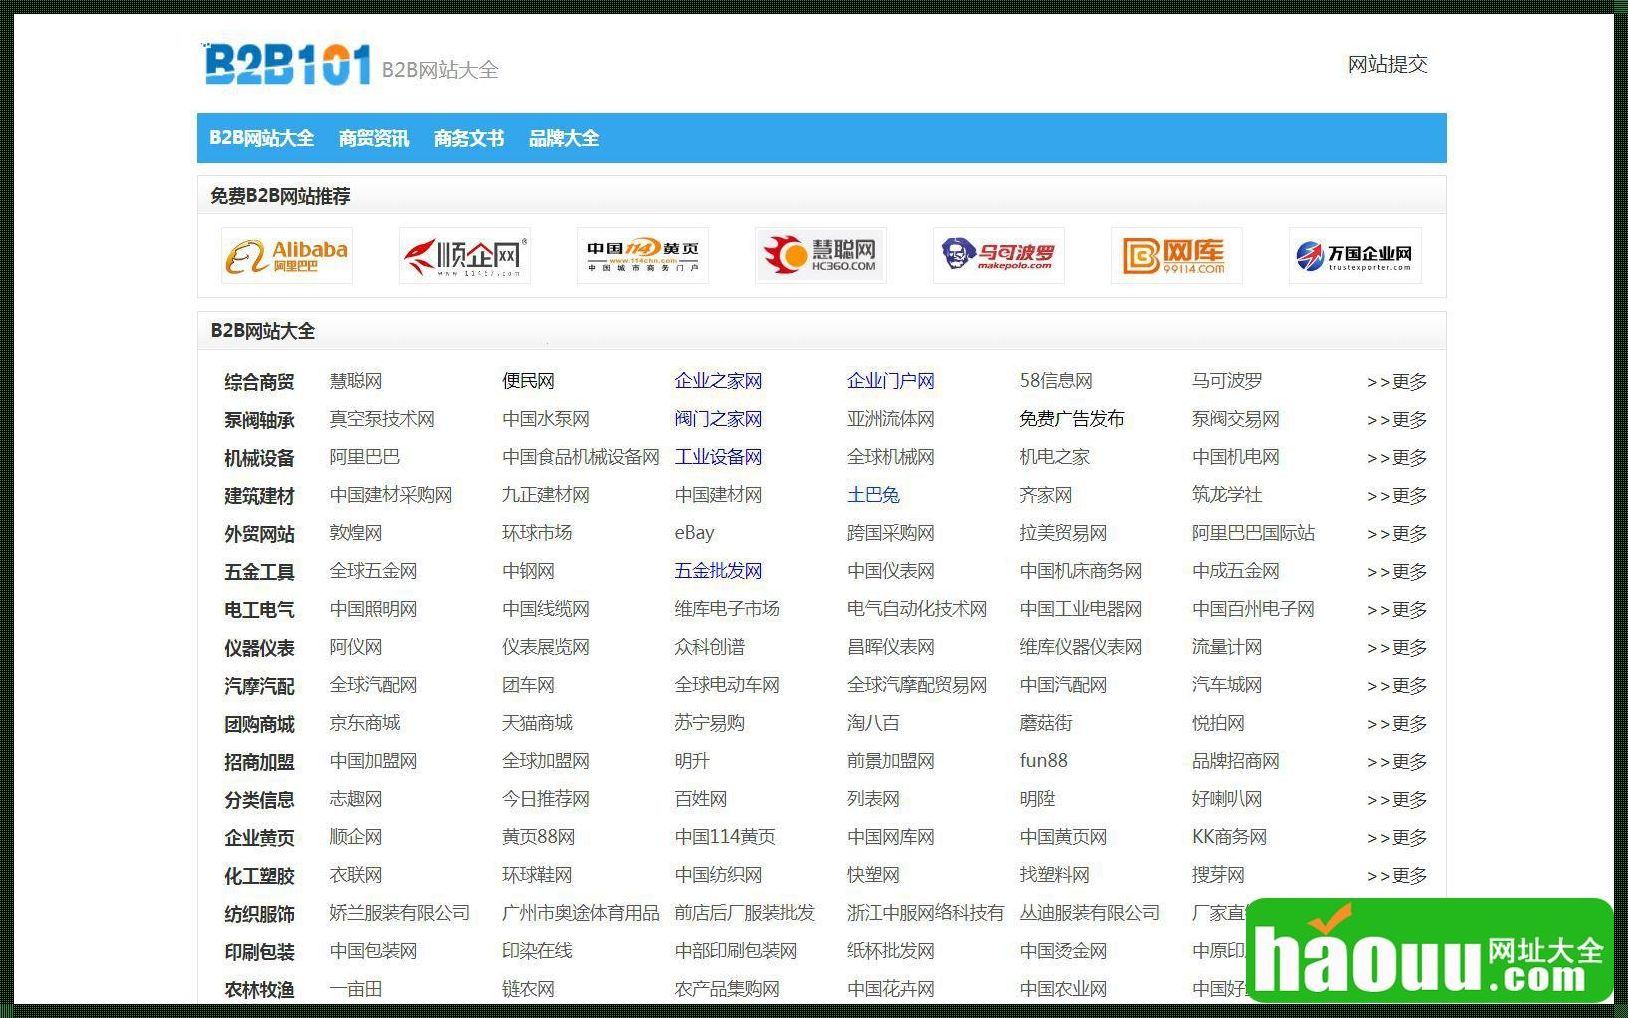Screen dimensions: 1628x1018
Task: Open the 农产品集购网 link
Action: [x=727, y=989]
